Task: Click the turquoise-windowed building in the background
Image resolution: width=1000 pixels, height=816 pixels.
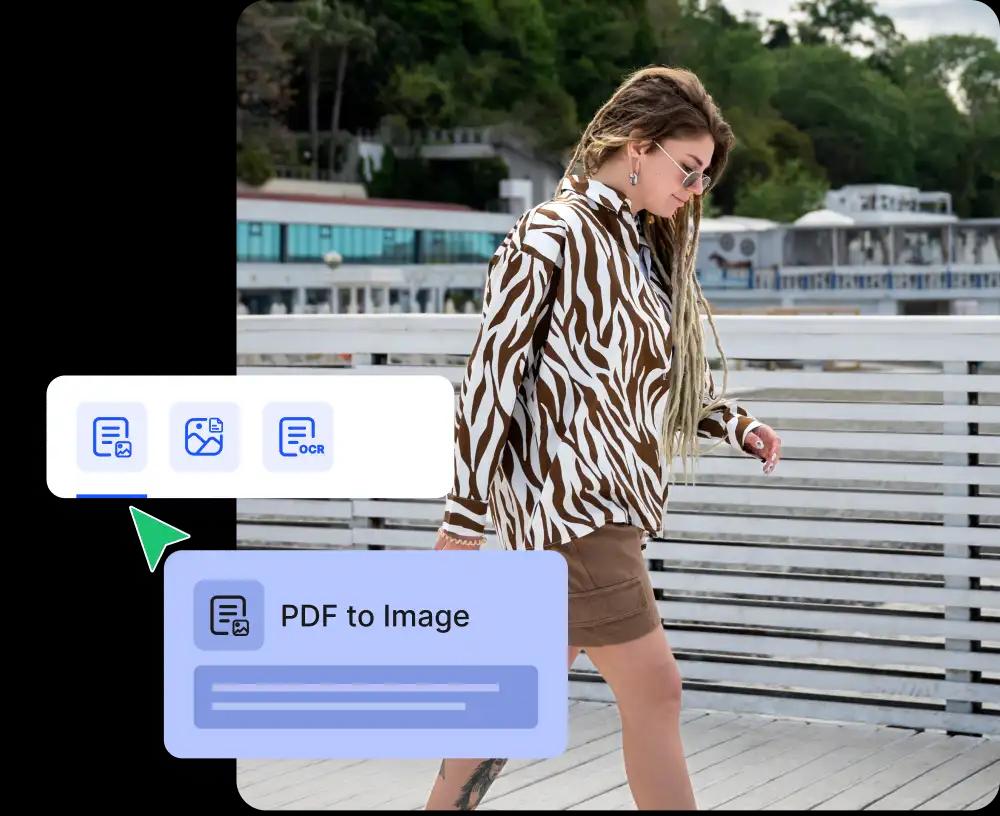Action: click(x=370, y=242)
